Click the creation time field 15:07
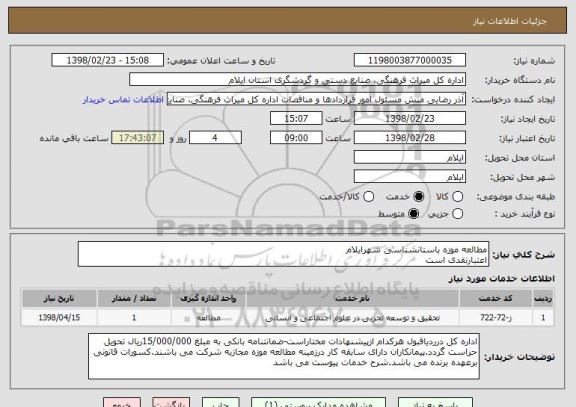 point(296,118)
